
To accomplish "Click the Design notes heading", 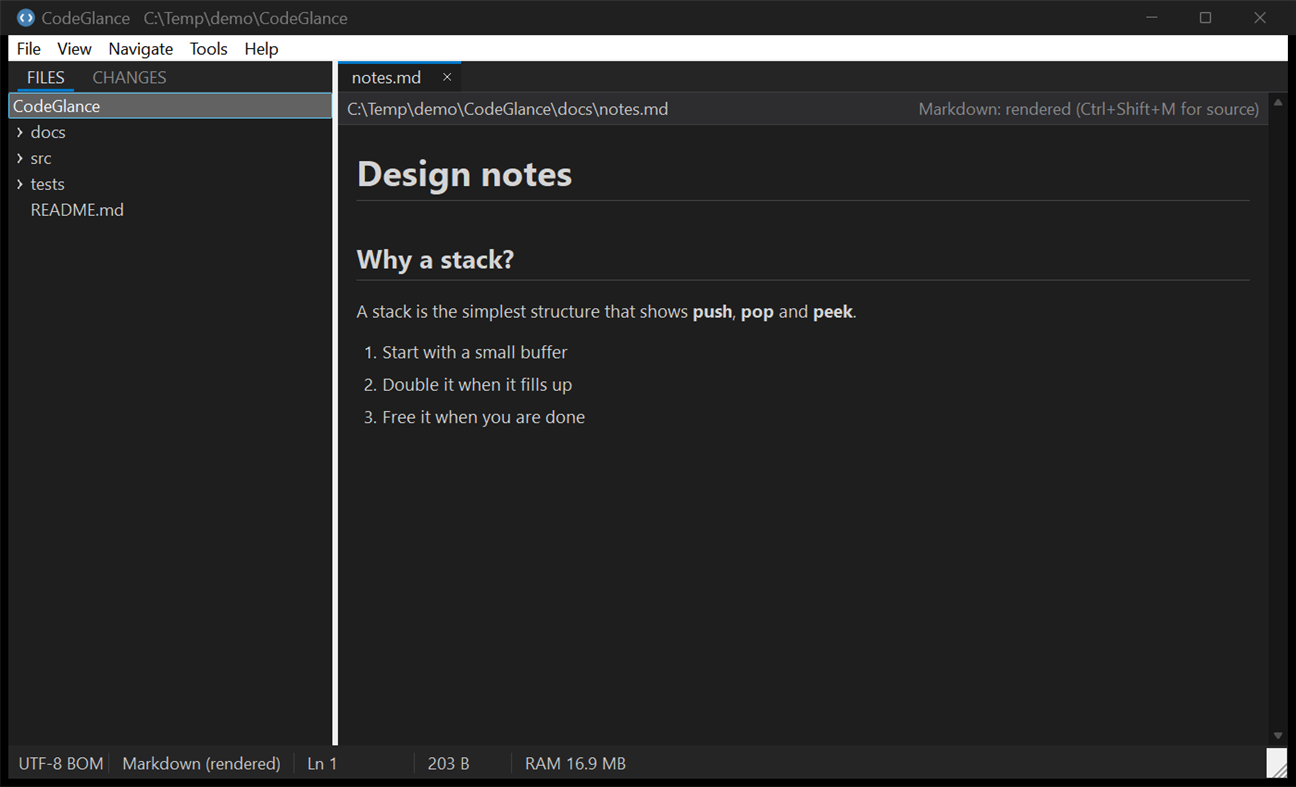I will (x=465, y=174).
